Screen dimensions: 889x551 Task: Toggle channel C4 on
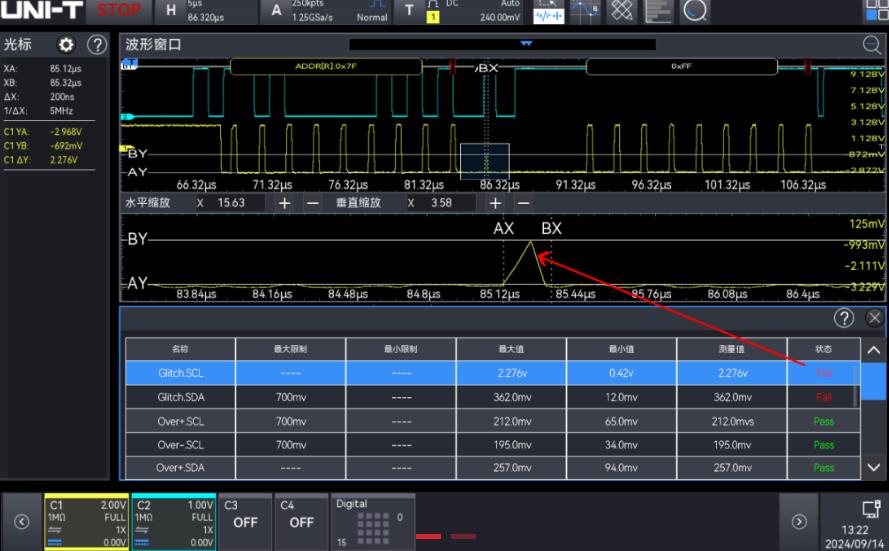coord(301,520)
